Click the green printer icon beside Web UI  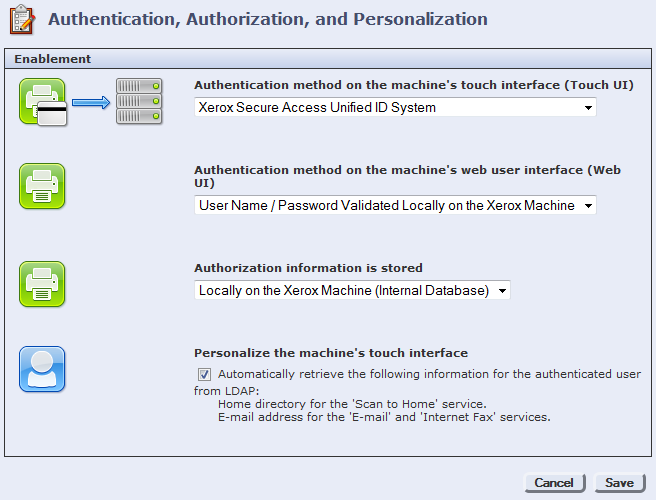42,187
